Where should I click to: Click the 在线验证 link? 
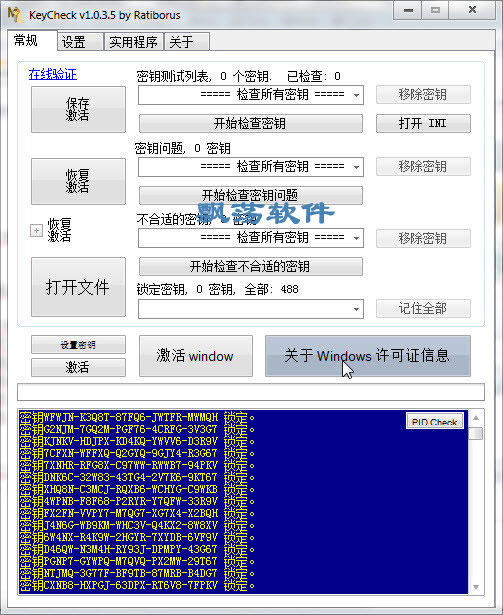coord(53,74)
